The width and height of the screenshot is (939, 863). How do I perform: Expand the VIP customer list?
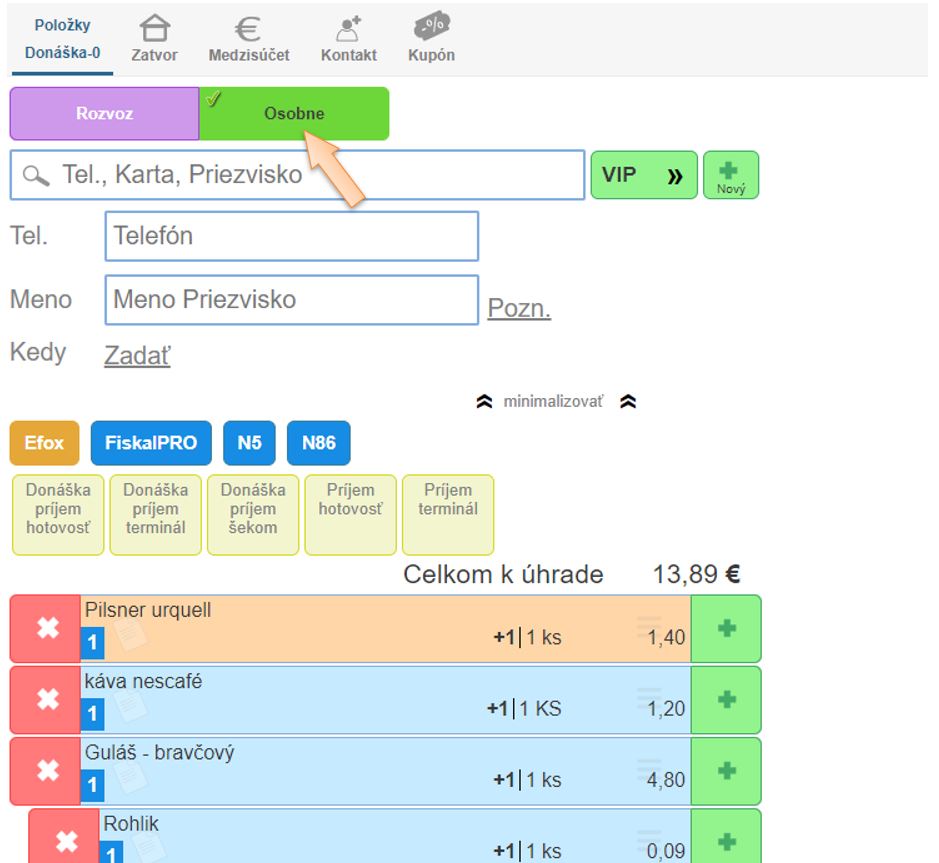click(644, 175)
